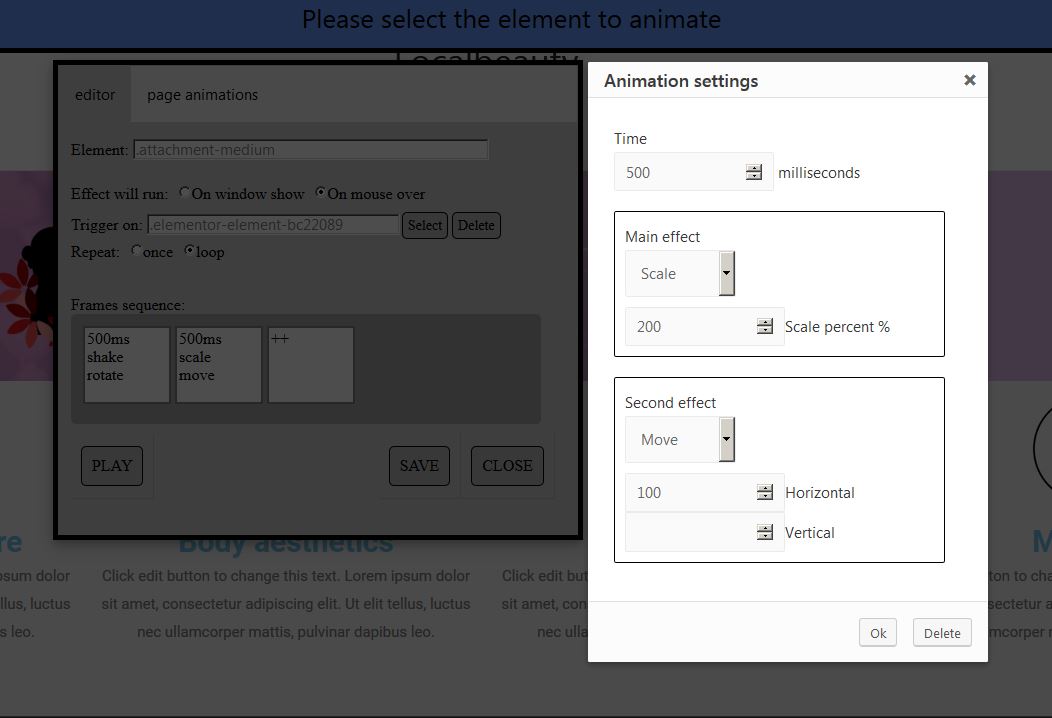Click the Scale percent % label
The height and width of the screenshot is (718, 1052).
(x=837, y=327)
